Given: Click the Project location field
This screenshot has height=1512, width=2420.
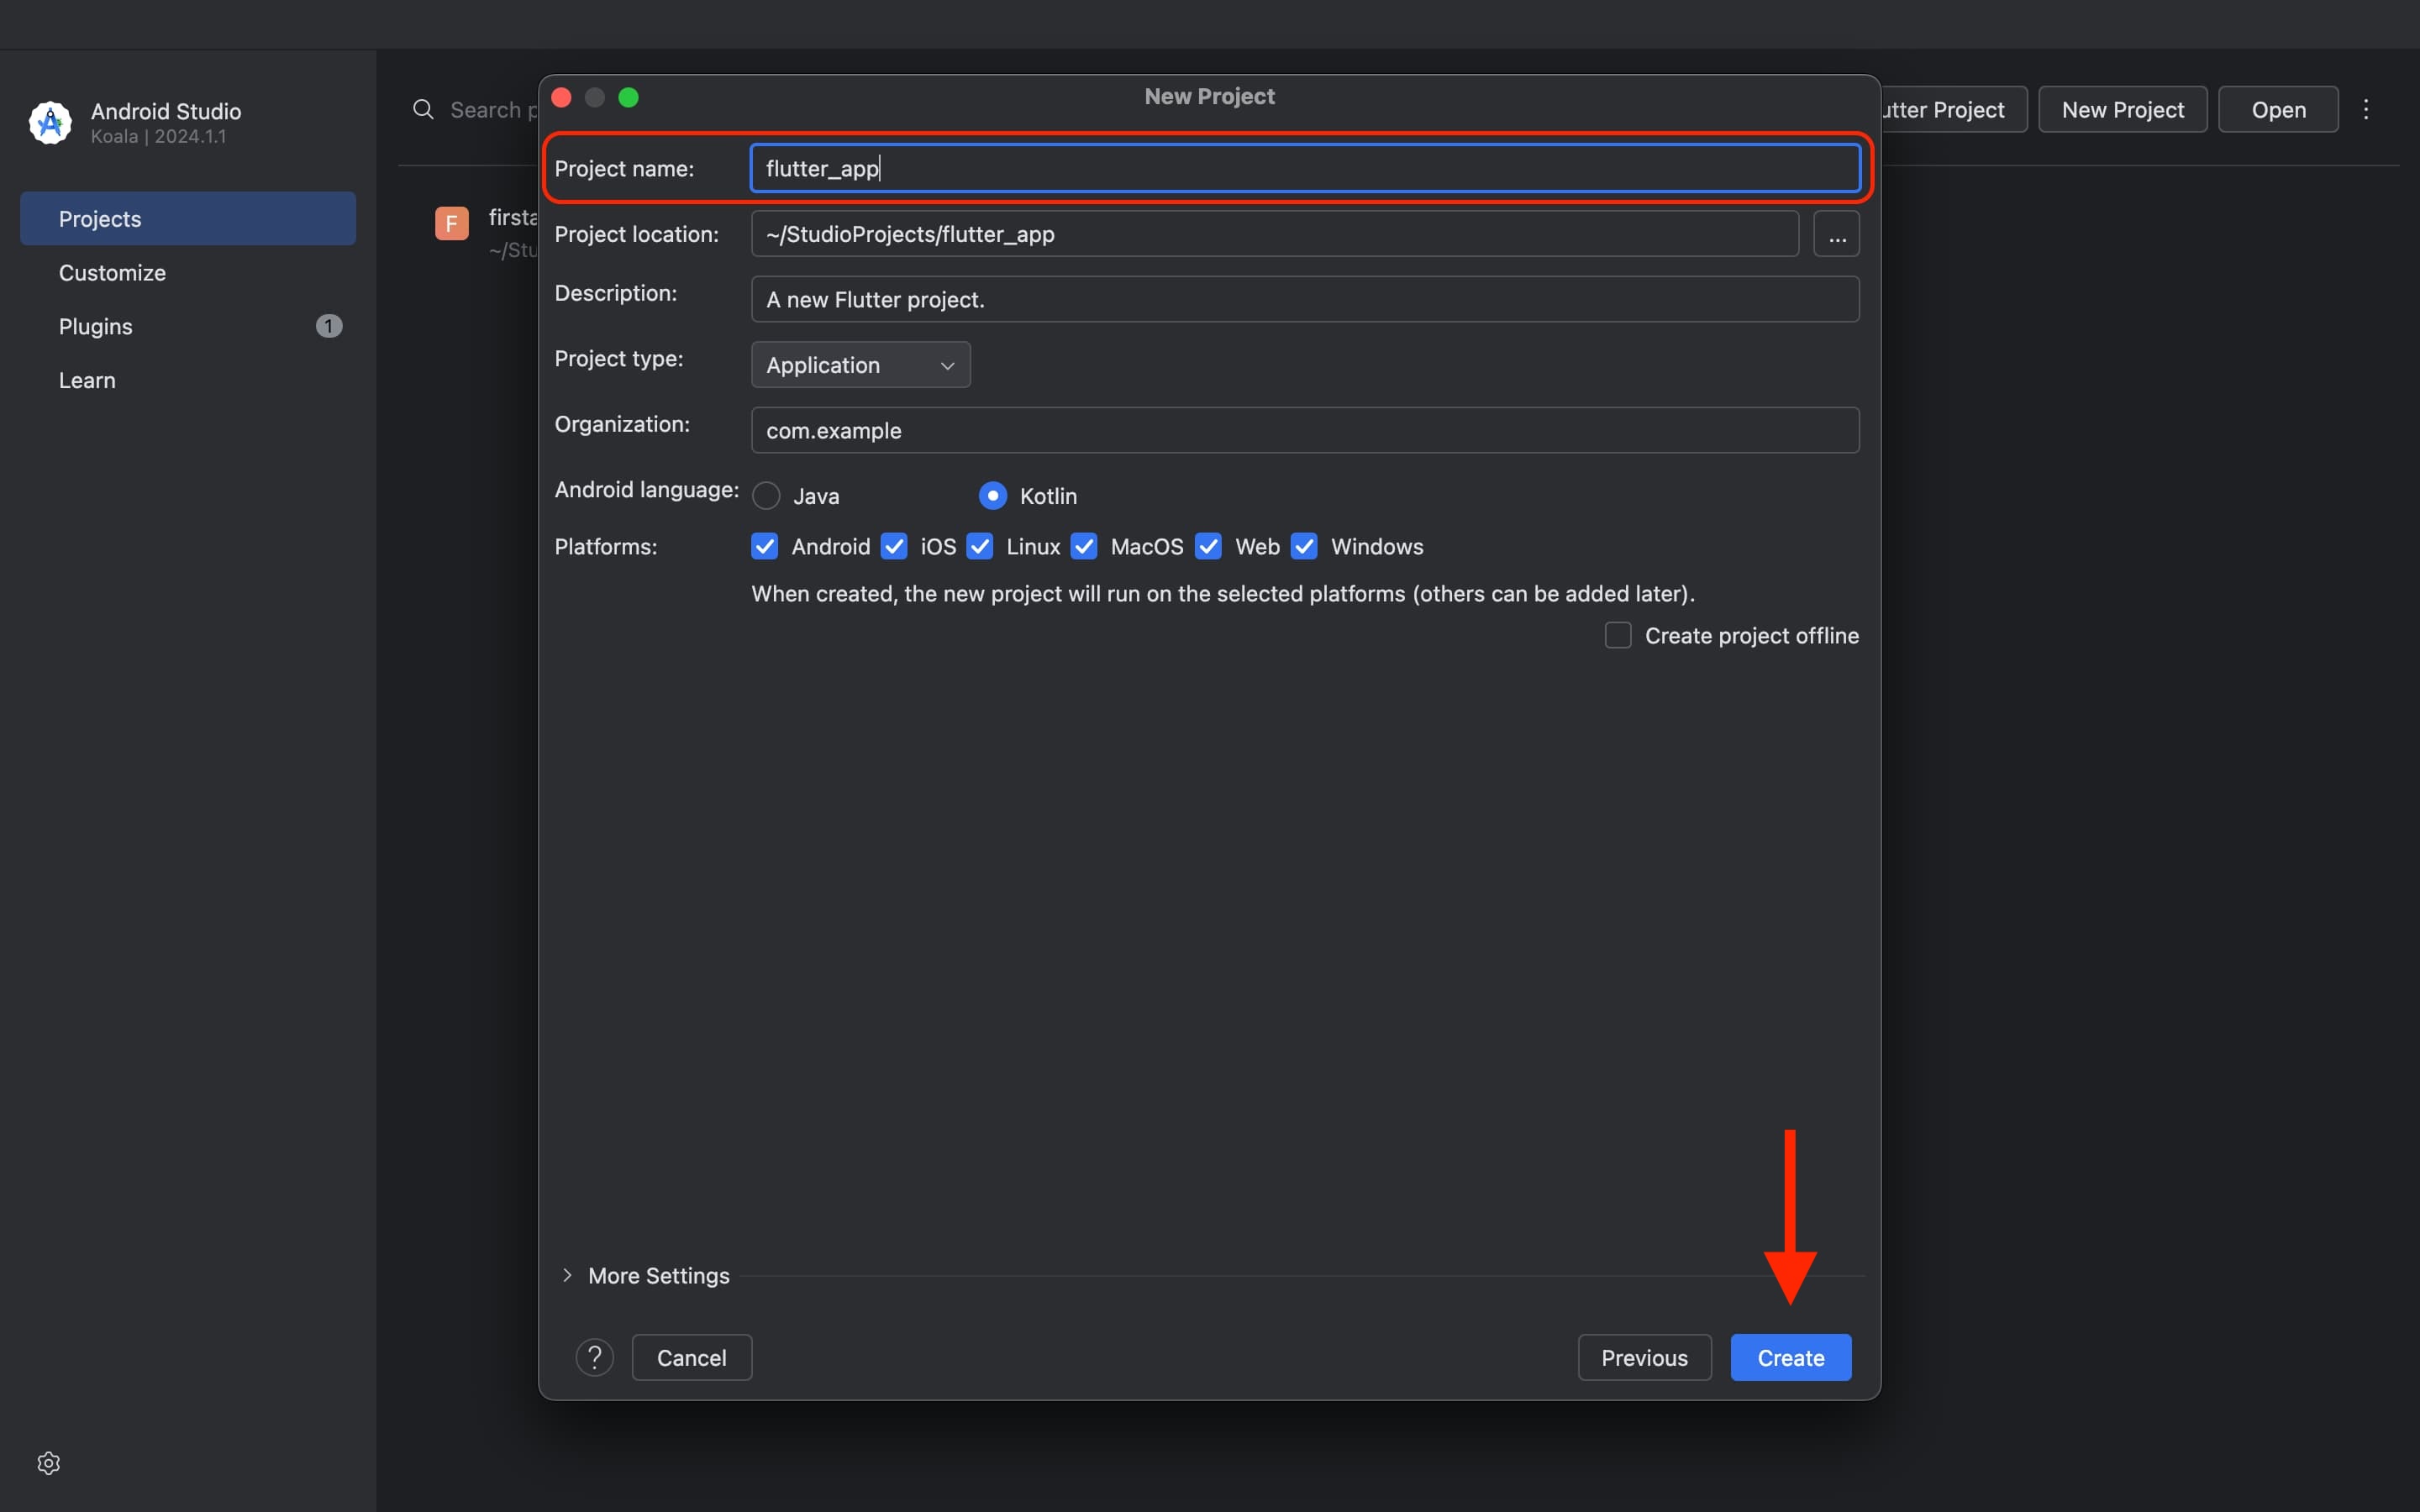Looking at the screenshot, I should click(1275, 234).
